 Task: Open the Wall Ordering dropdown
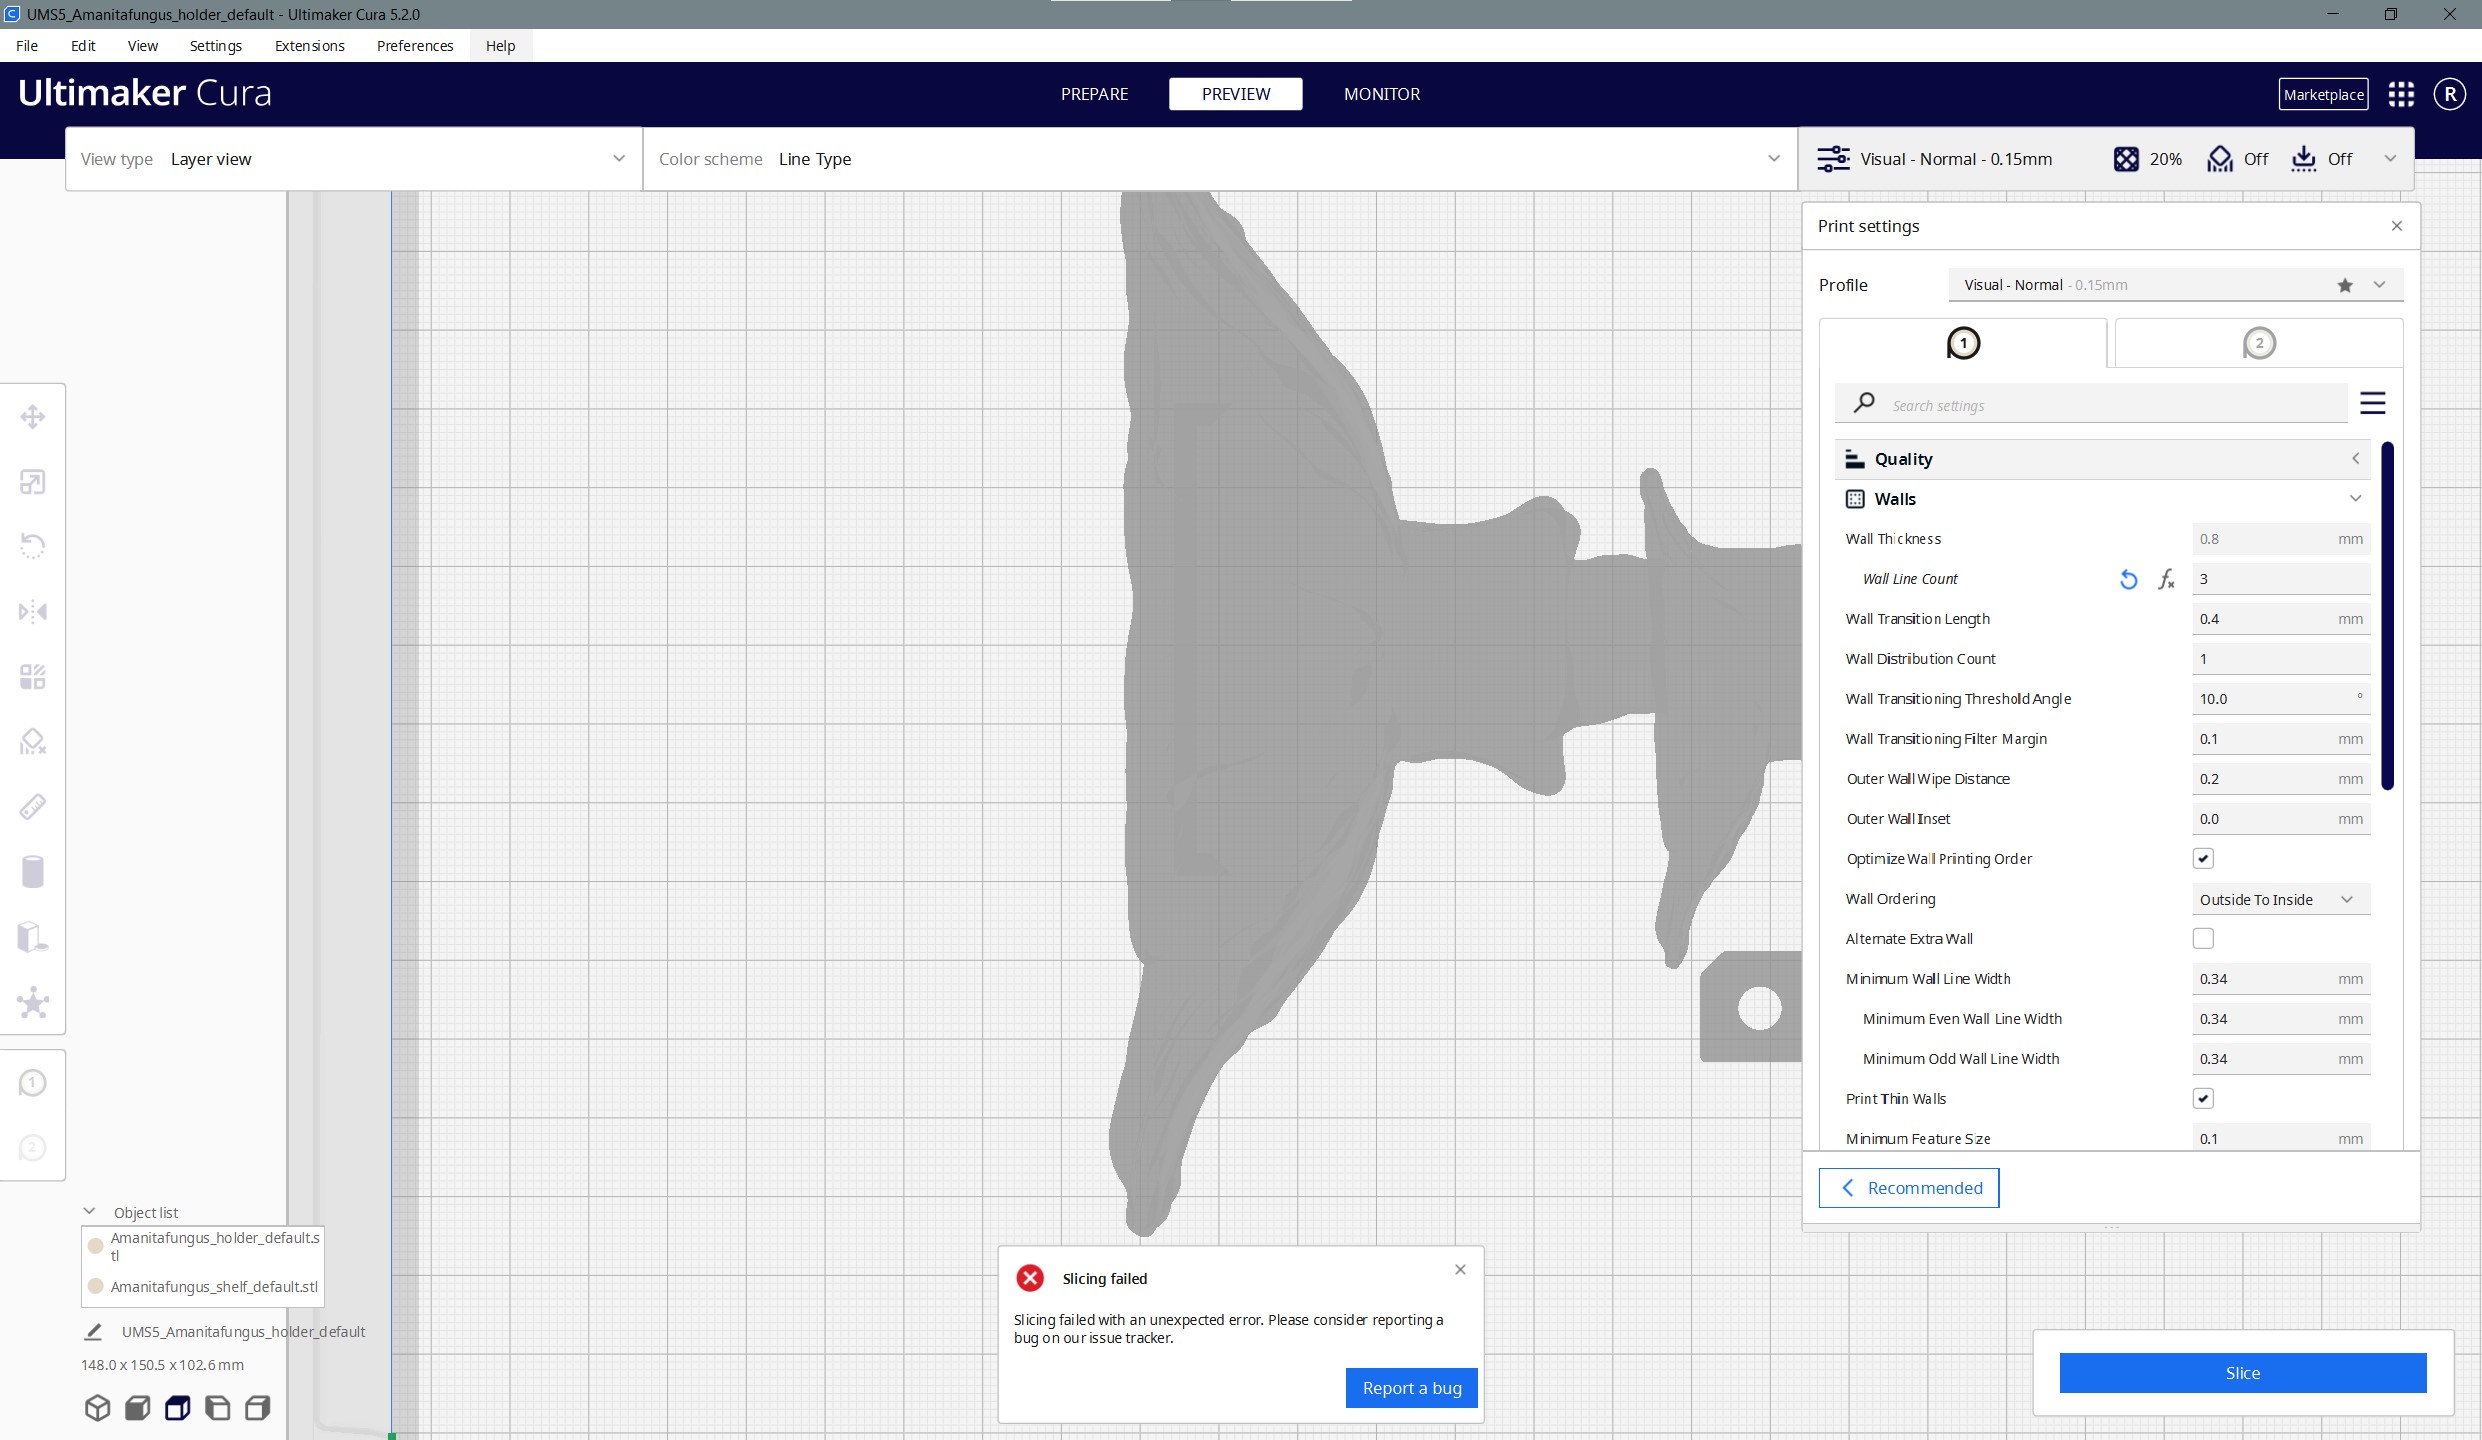(2280, 898)
